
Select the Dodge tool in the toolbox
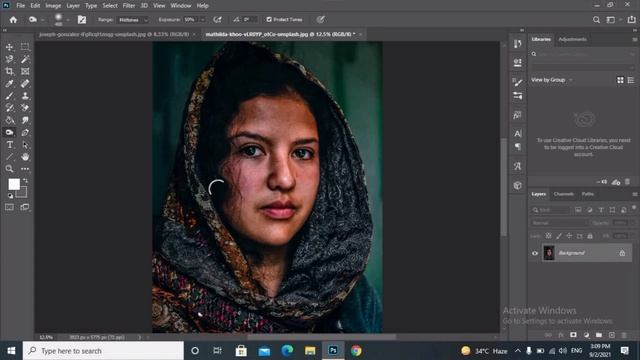click(9, 132)
